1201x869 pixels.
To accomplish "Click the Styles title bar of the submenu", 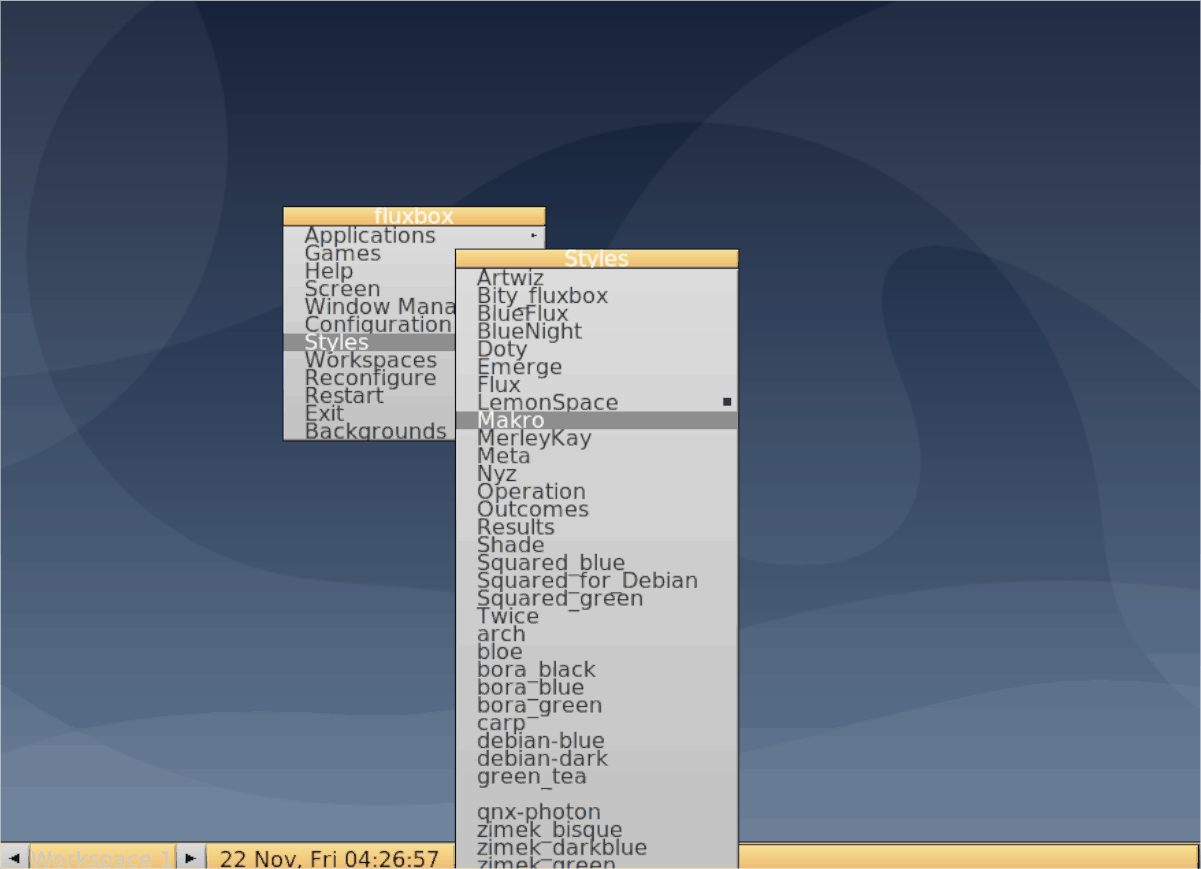I will coord(596,258).
